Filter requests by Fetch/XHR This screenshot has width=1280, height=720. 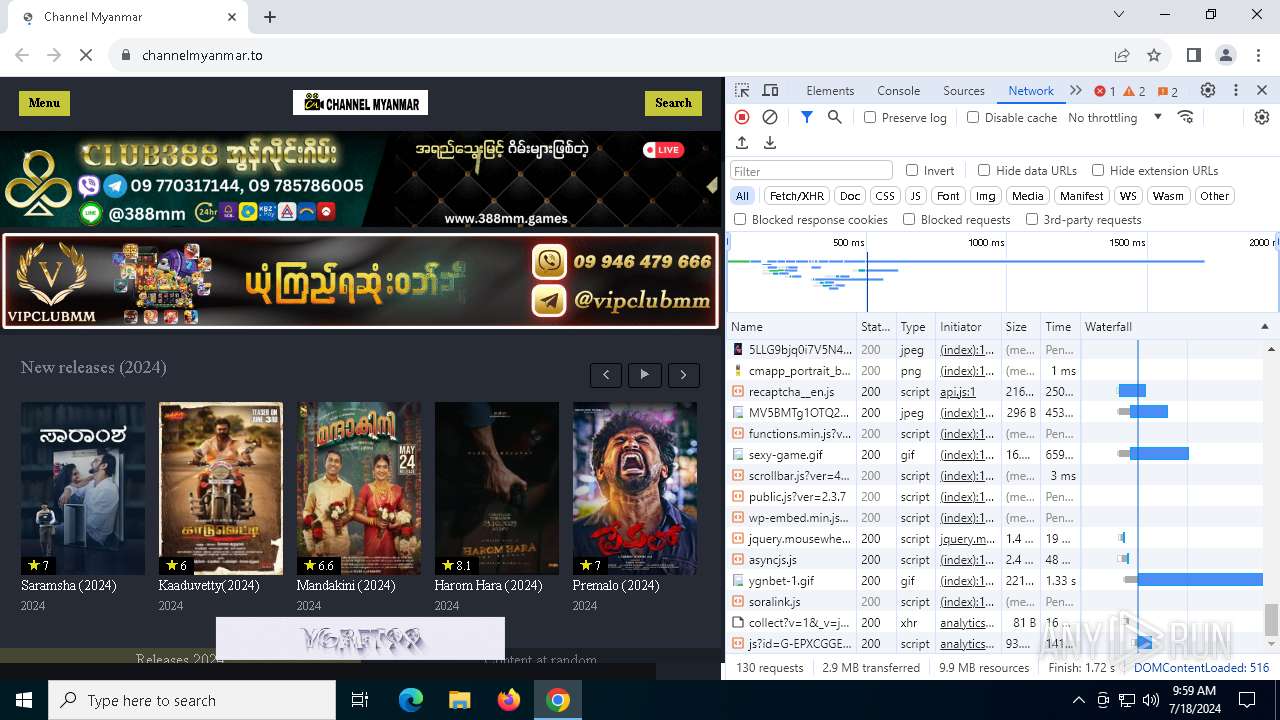tap(797, 196)
